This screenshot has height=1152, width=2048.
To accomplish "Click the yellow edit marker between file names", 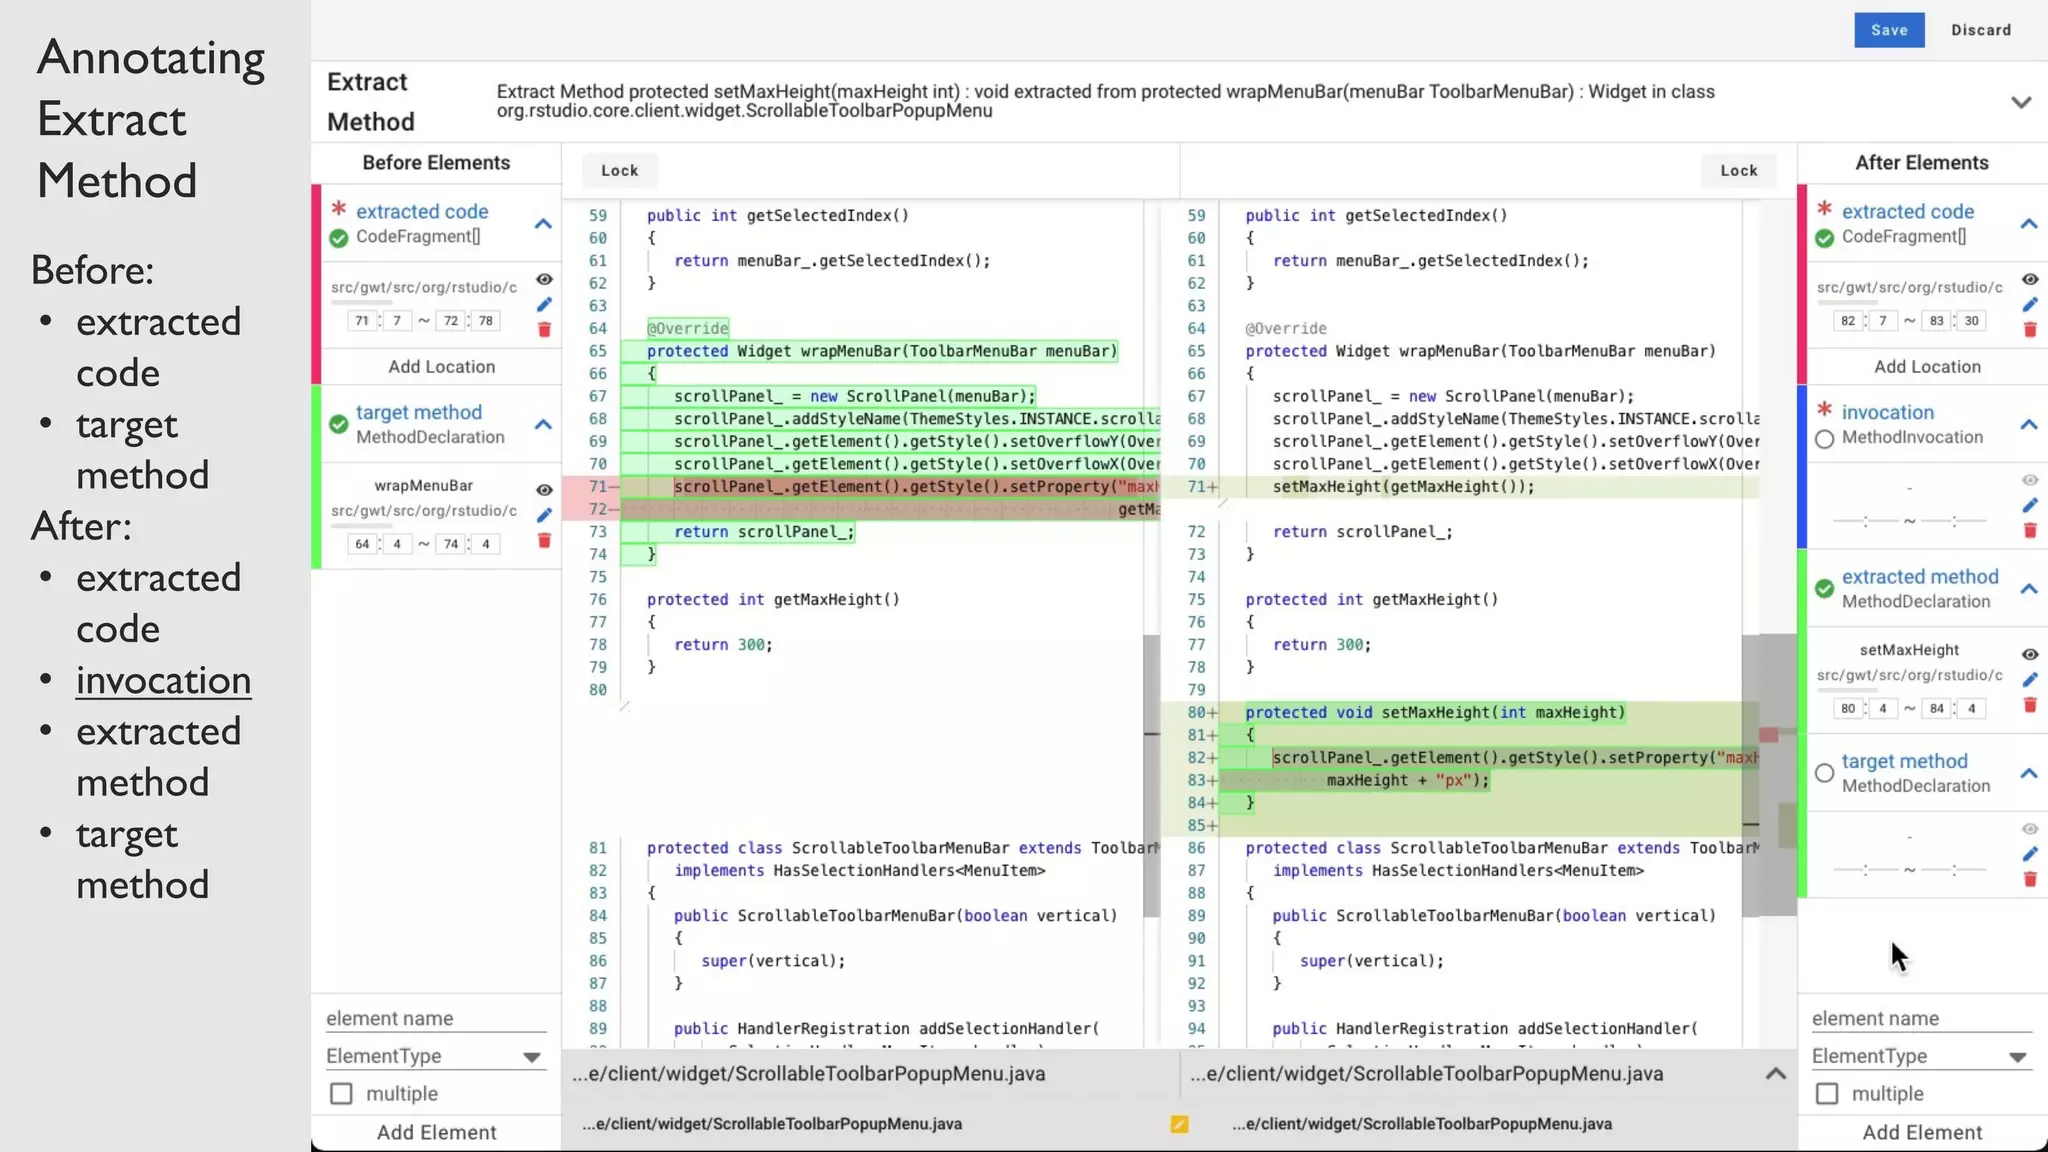I will 1179,1124.
